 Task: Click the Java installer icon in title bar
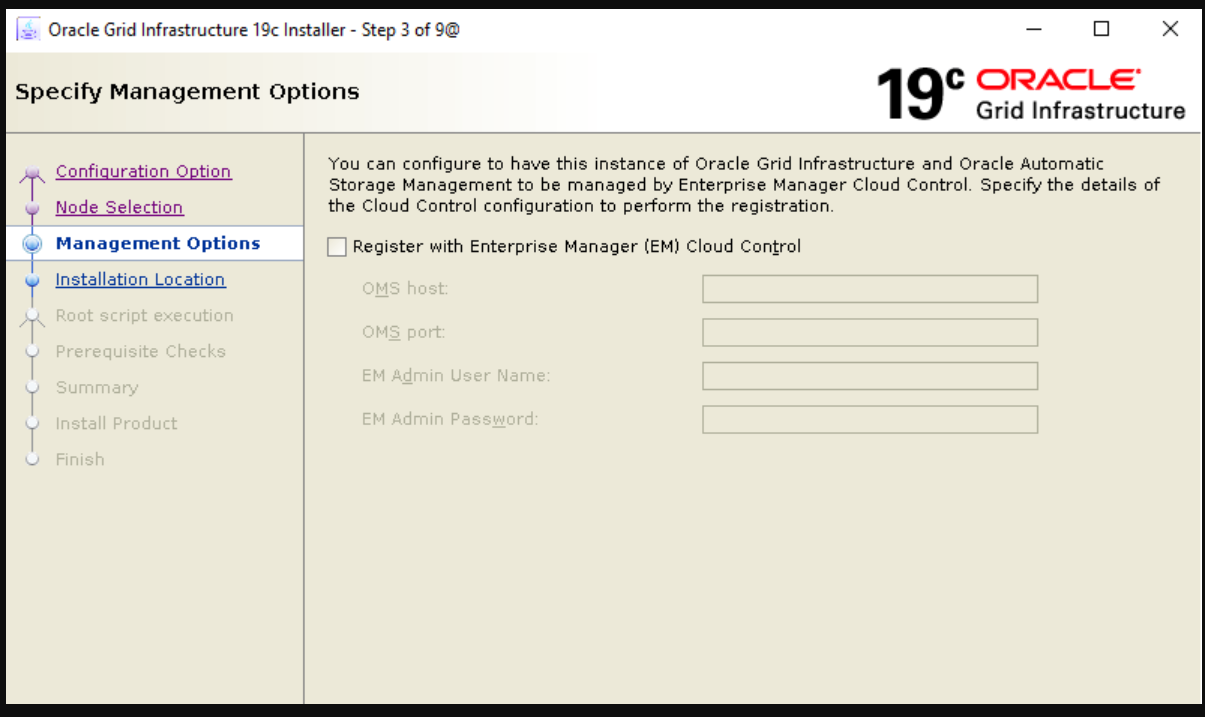click(x=29, y=29)
